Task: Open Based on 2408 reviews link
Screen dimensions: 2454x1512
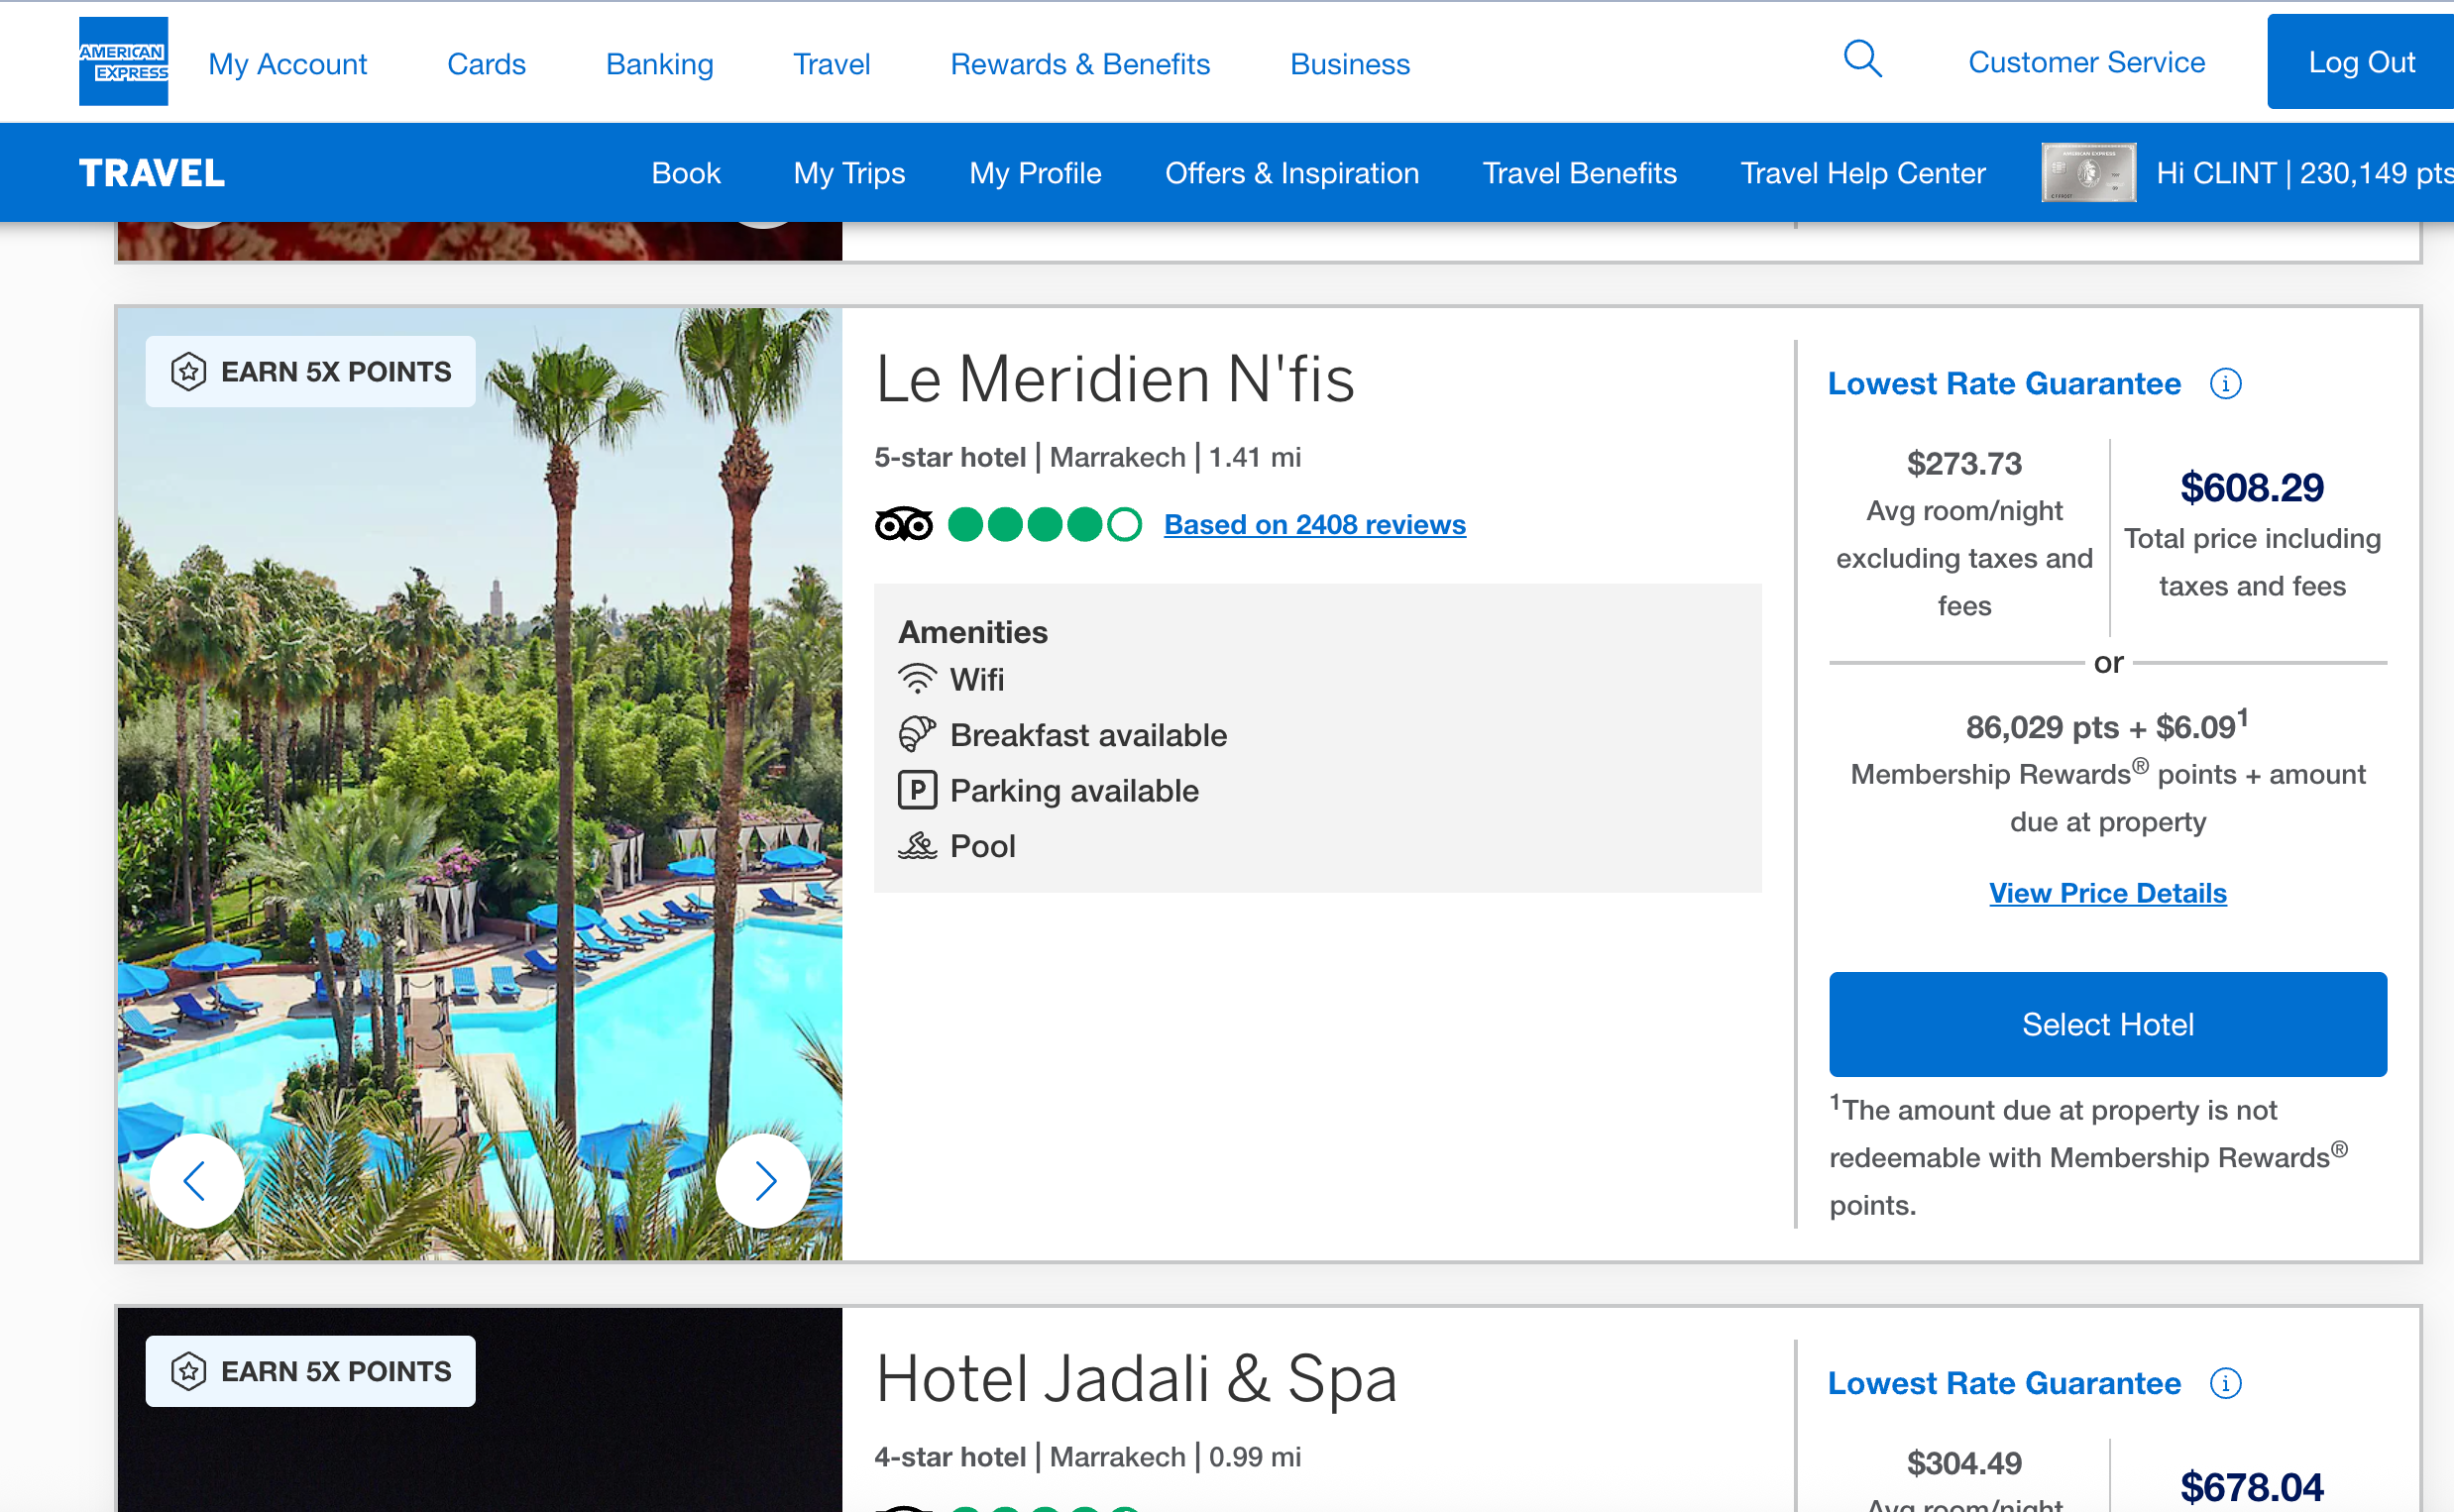Action: [x=1314, y=524]
